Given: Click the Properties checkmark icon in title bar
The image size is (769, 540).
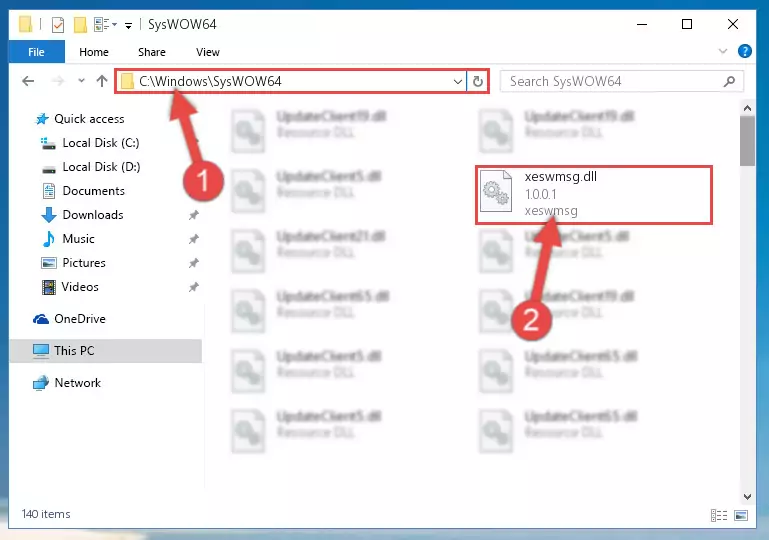Looking at the screenshot, I should click(x=58, y=24).
